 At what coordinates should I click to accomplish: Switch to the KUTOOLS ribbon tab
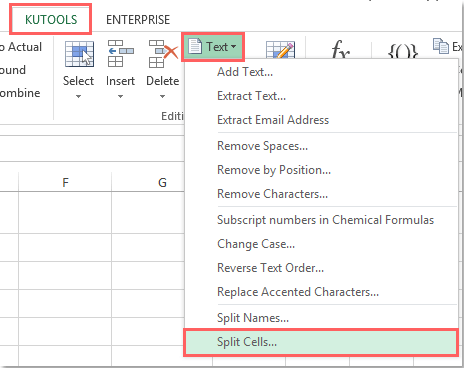(51, 20)
